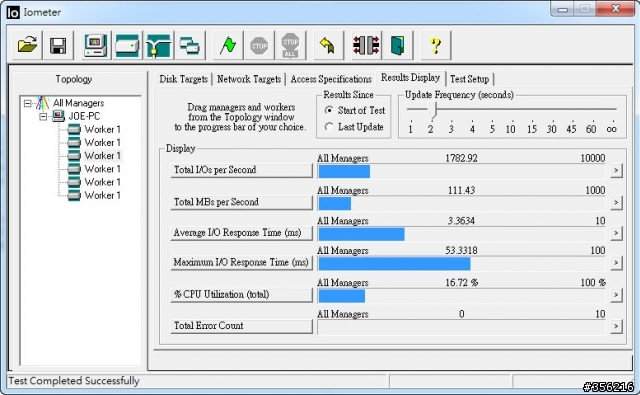
Task: Click the 53.3318 response time value
Action: 461,250
